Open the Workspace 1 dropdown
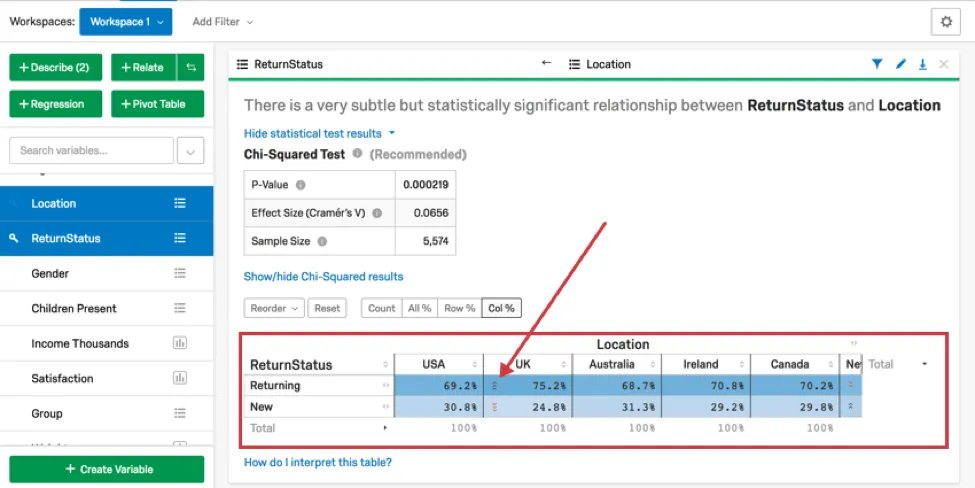This screenshot has width=975, height=488. (x=126, y=21)
